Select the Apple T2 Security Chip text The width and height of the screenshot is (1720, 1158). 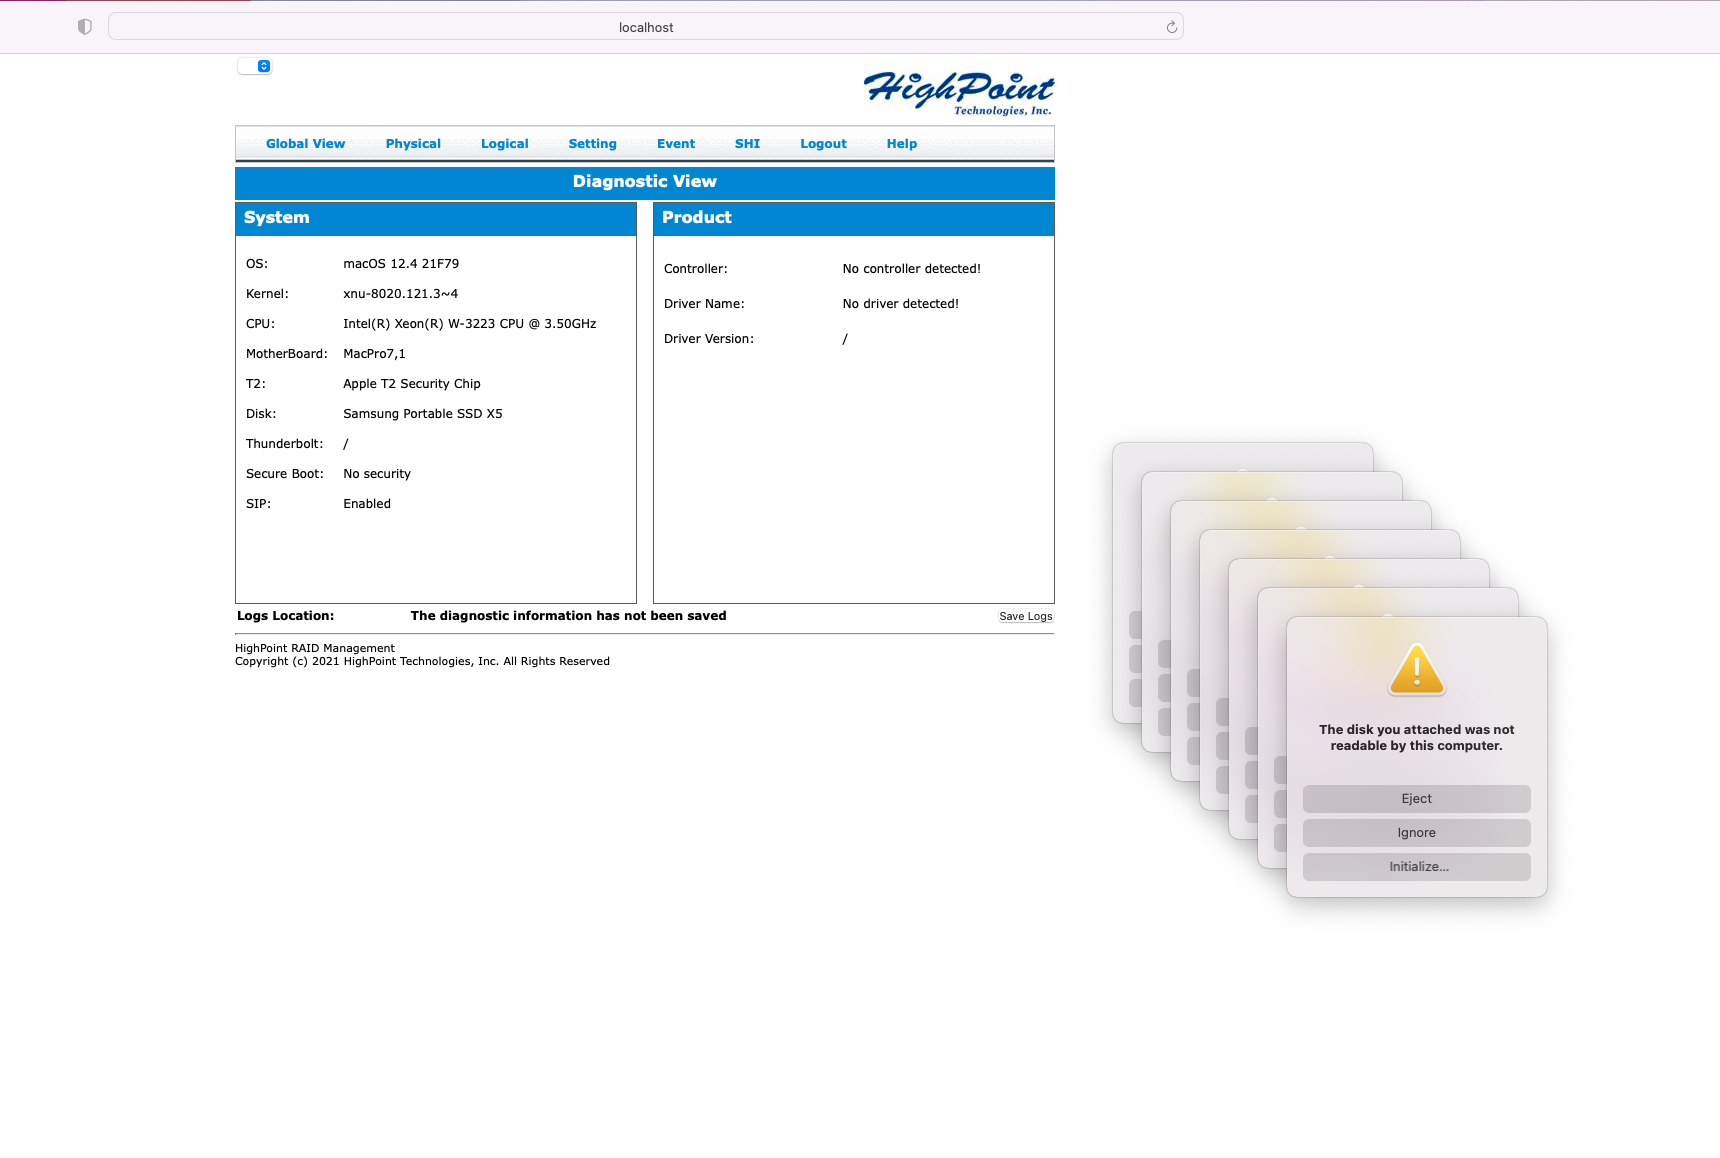[x=412, y=384]
